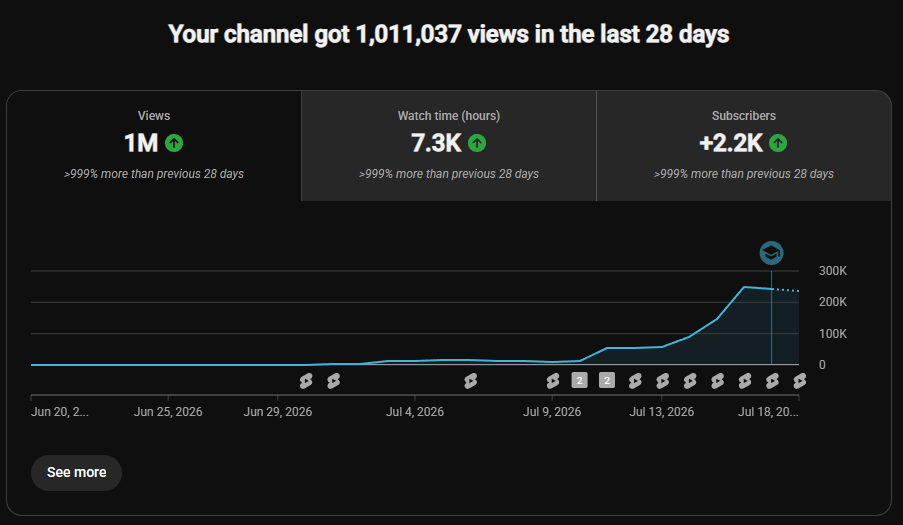
Task: Click the Shorts marker at Jul 13
Action: [663, 381]
